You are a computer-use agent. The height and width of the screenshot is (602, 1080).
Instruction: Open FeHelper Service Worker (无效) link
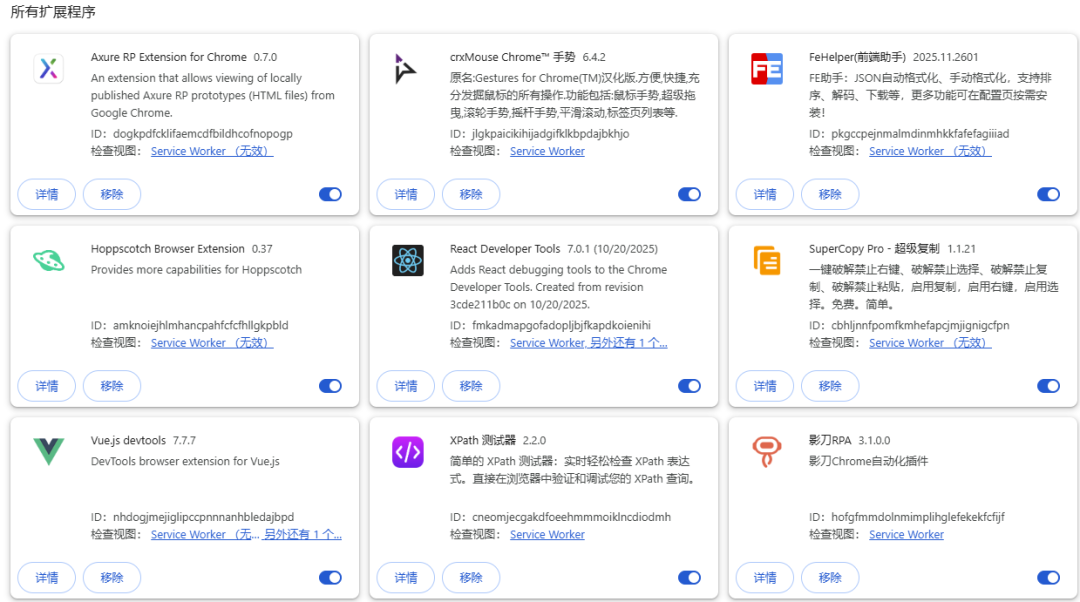click(930, 151)
